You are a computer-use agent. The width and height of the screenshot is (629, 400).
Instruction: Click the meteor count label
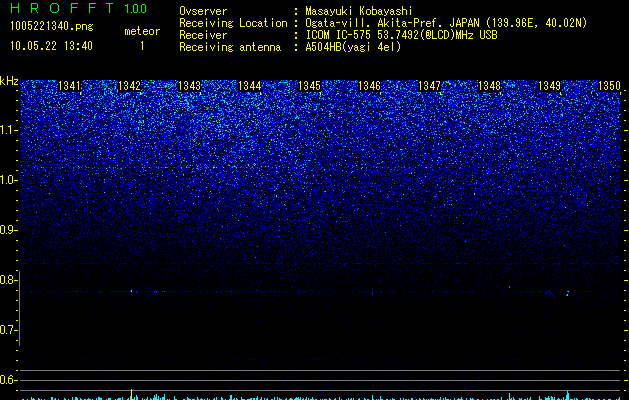[142, 31]
